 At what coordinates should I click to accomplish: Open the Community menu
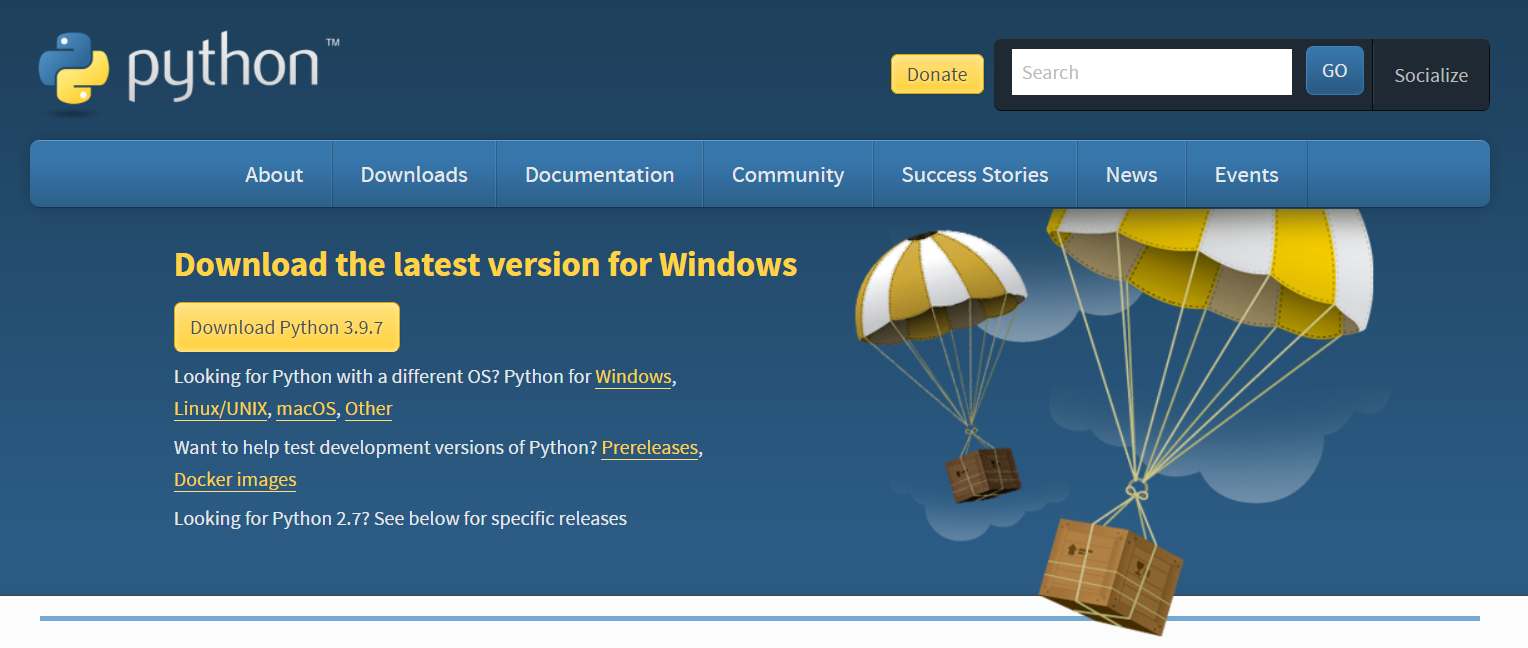tap(788, 174)
